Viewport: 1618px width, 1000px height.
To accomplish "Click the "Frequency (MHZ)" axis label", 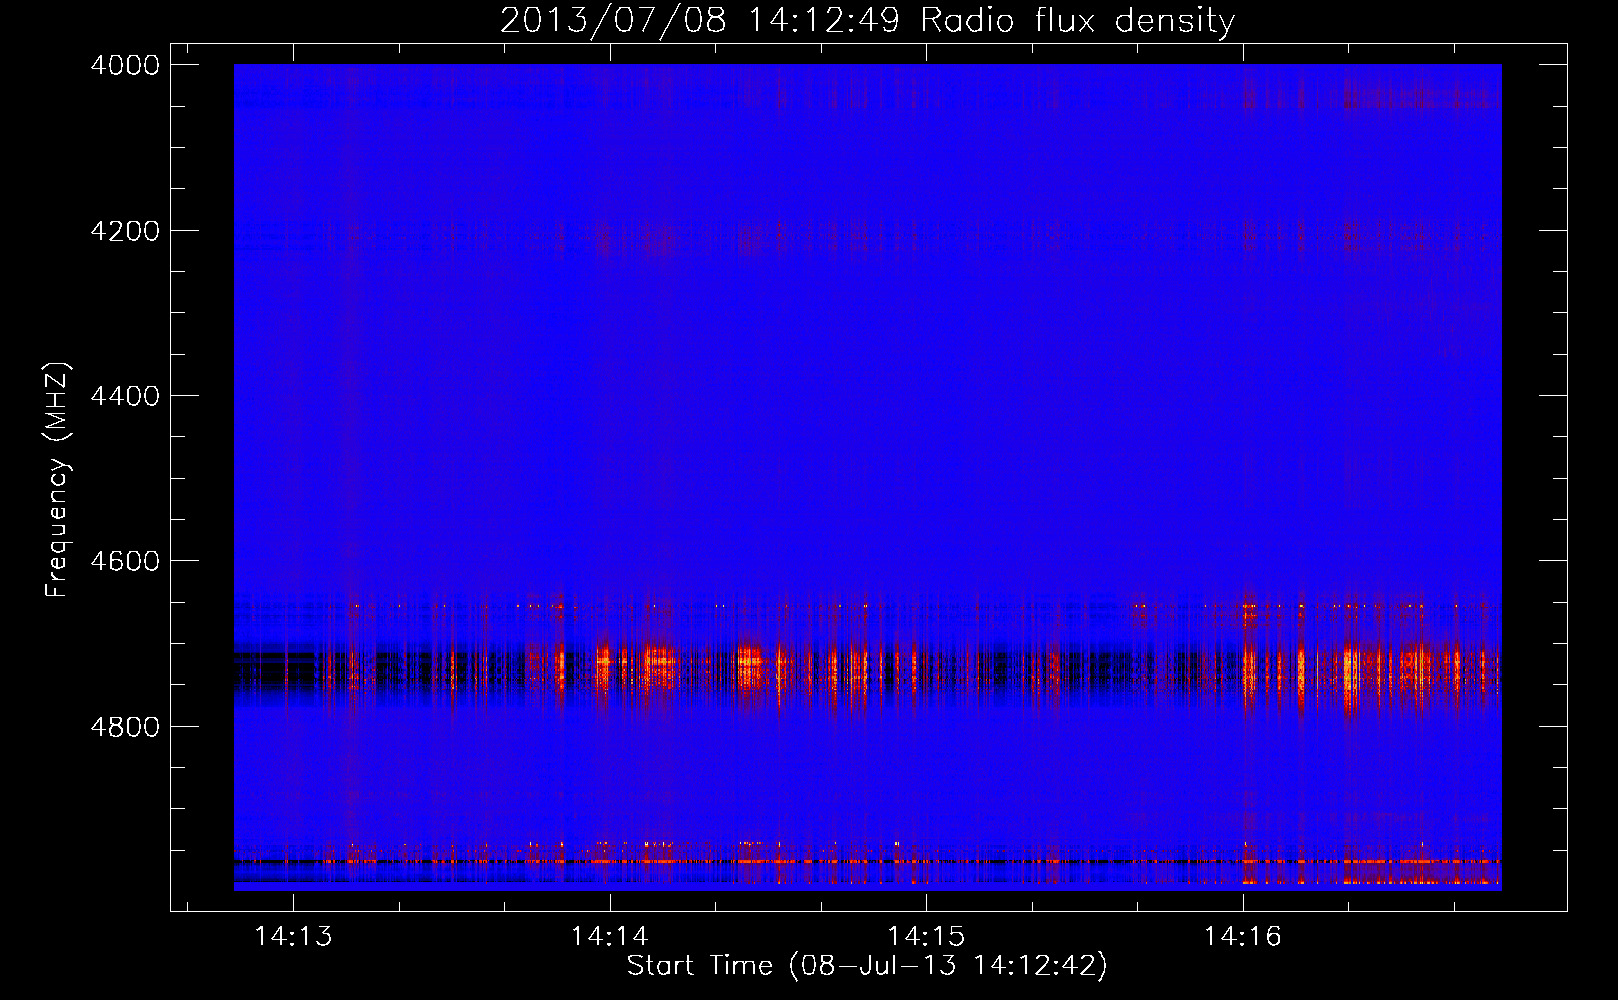I will tap(58, 480).
